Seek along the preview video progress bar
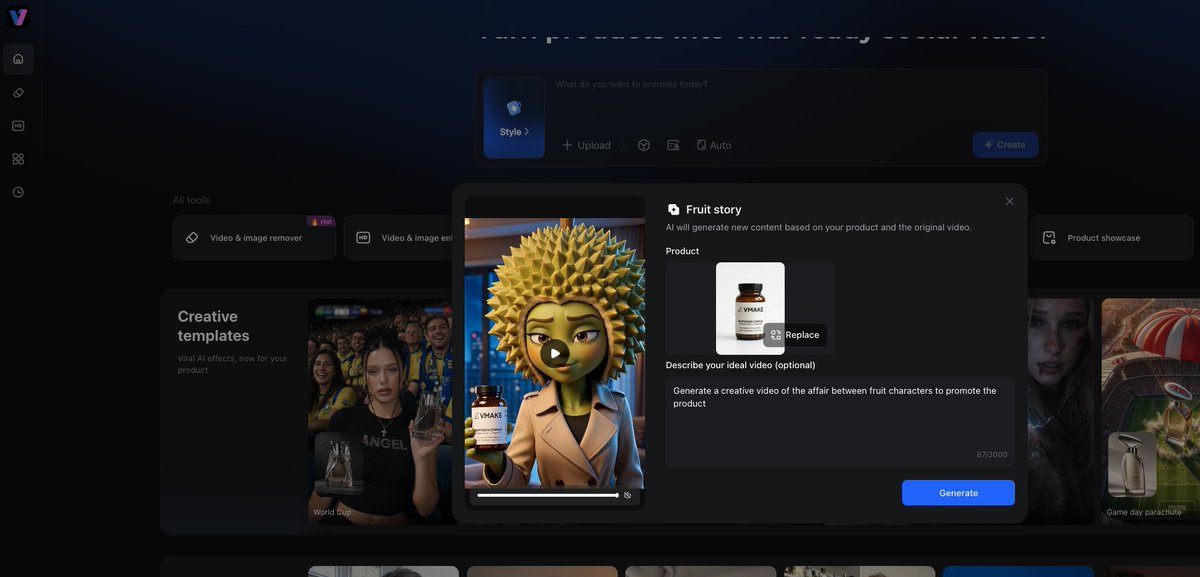The height and width of the screenshot is (577, 1200). [x=547, y=495]
